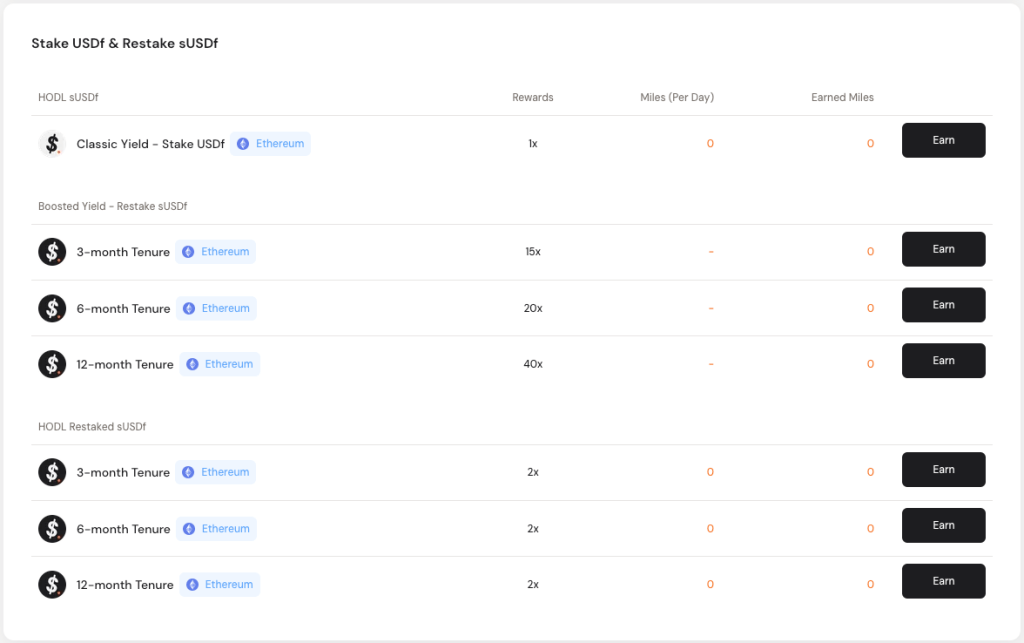Hit Earn on the 20x rewards 6-month row
This screenshot has width=1024, height=643.
click(x=943, y=305)
